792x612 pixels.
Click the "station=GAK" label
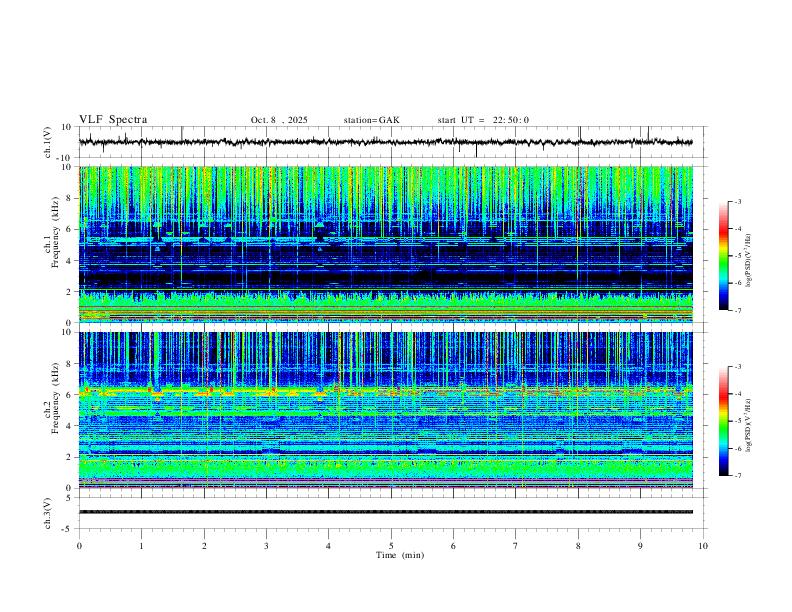(x=371, y=120)
